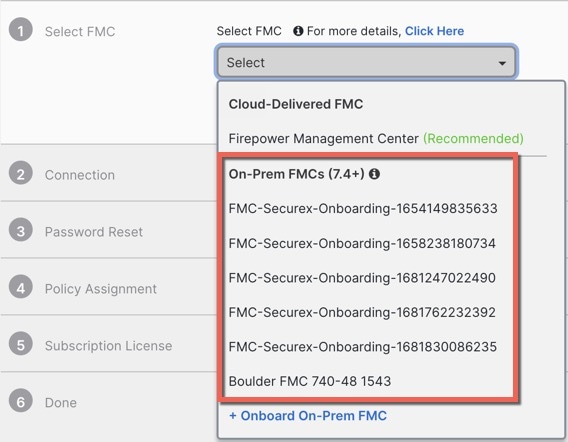The height and width of the screenshot is (442, 568).
Task: Click the step 1 number circle
Action: point(21,30)
